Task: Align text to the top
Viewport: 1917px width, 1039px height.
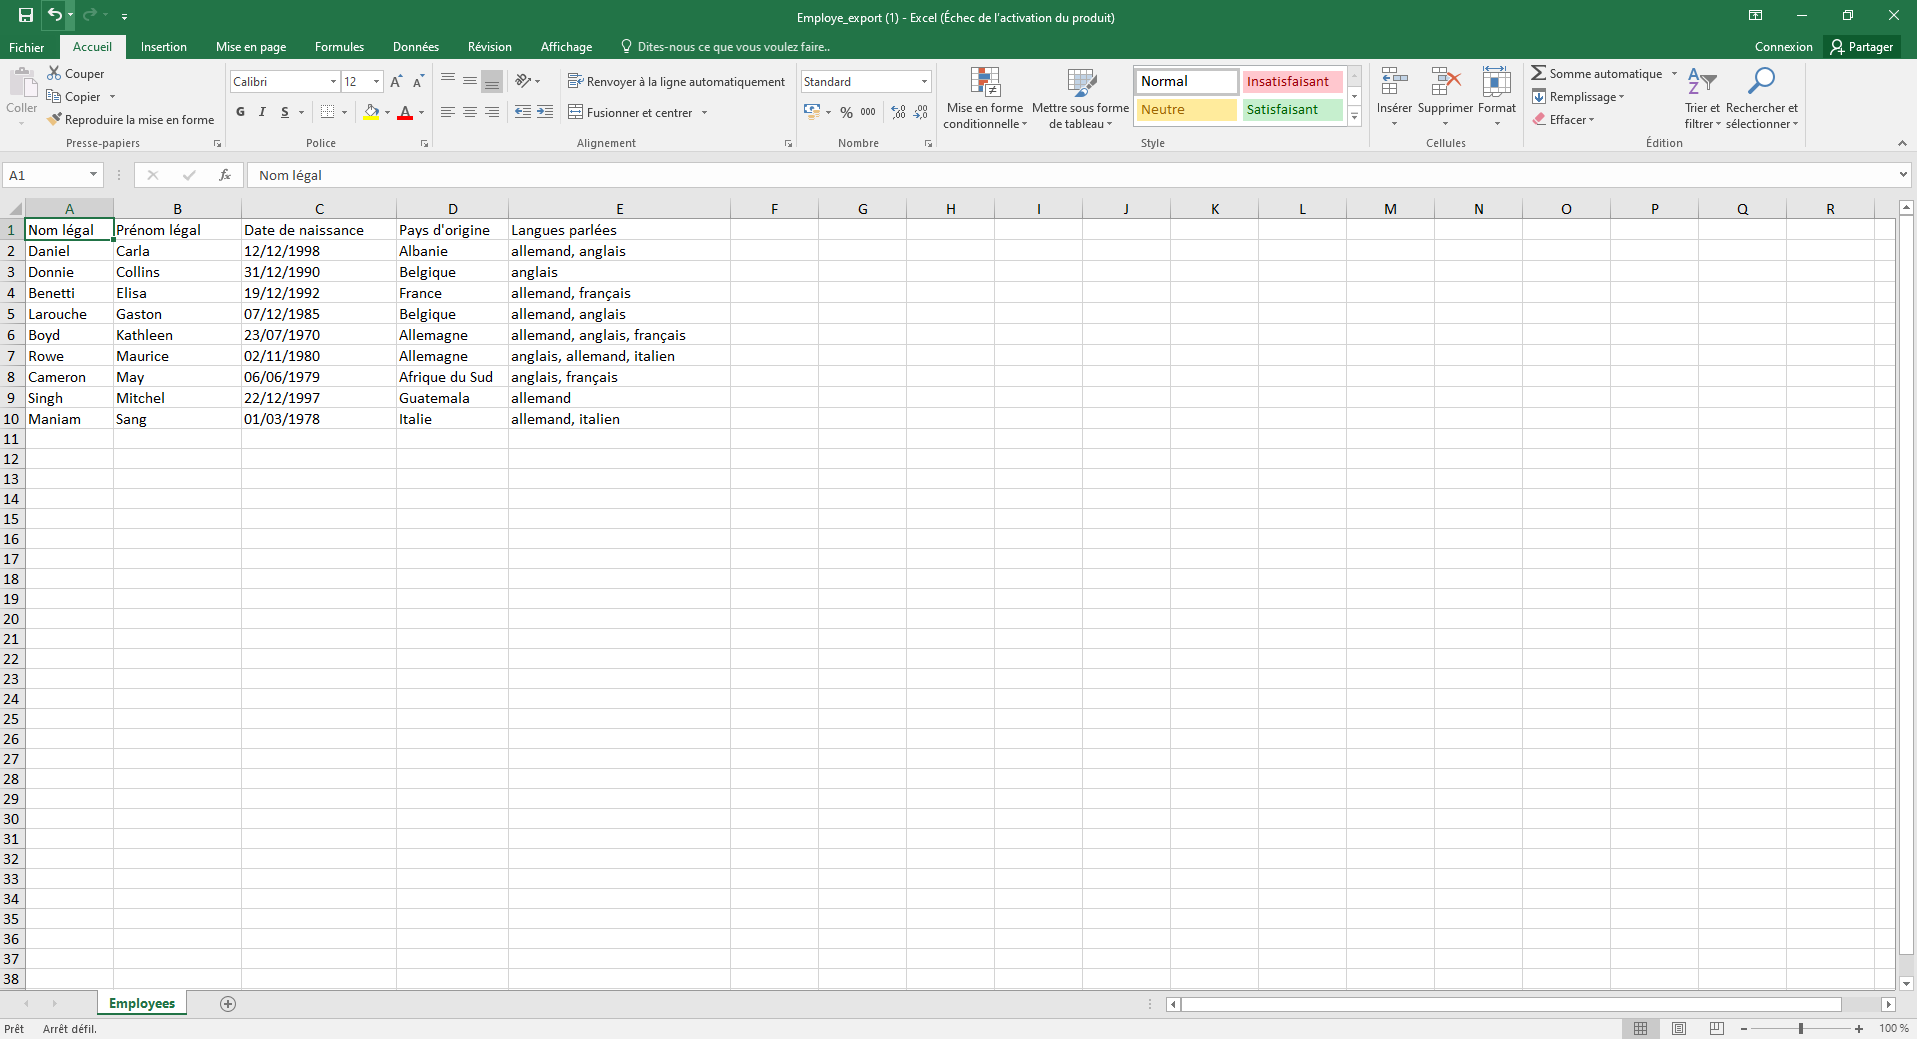Action: click(448, 81)
